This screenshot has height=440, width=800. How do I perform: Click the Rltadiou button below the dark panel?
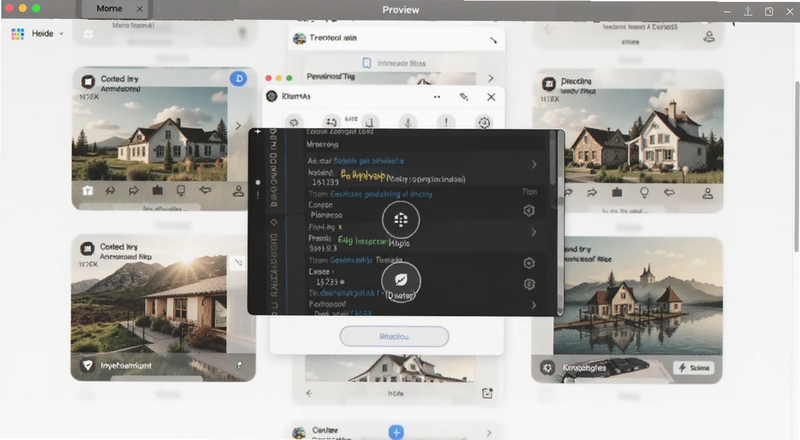tap(394, 336)
